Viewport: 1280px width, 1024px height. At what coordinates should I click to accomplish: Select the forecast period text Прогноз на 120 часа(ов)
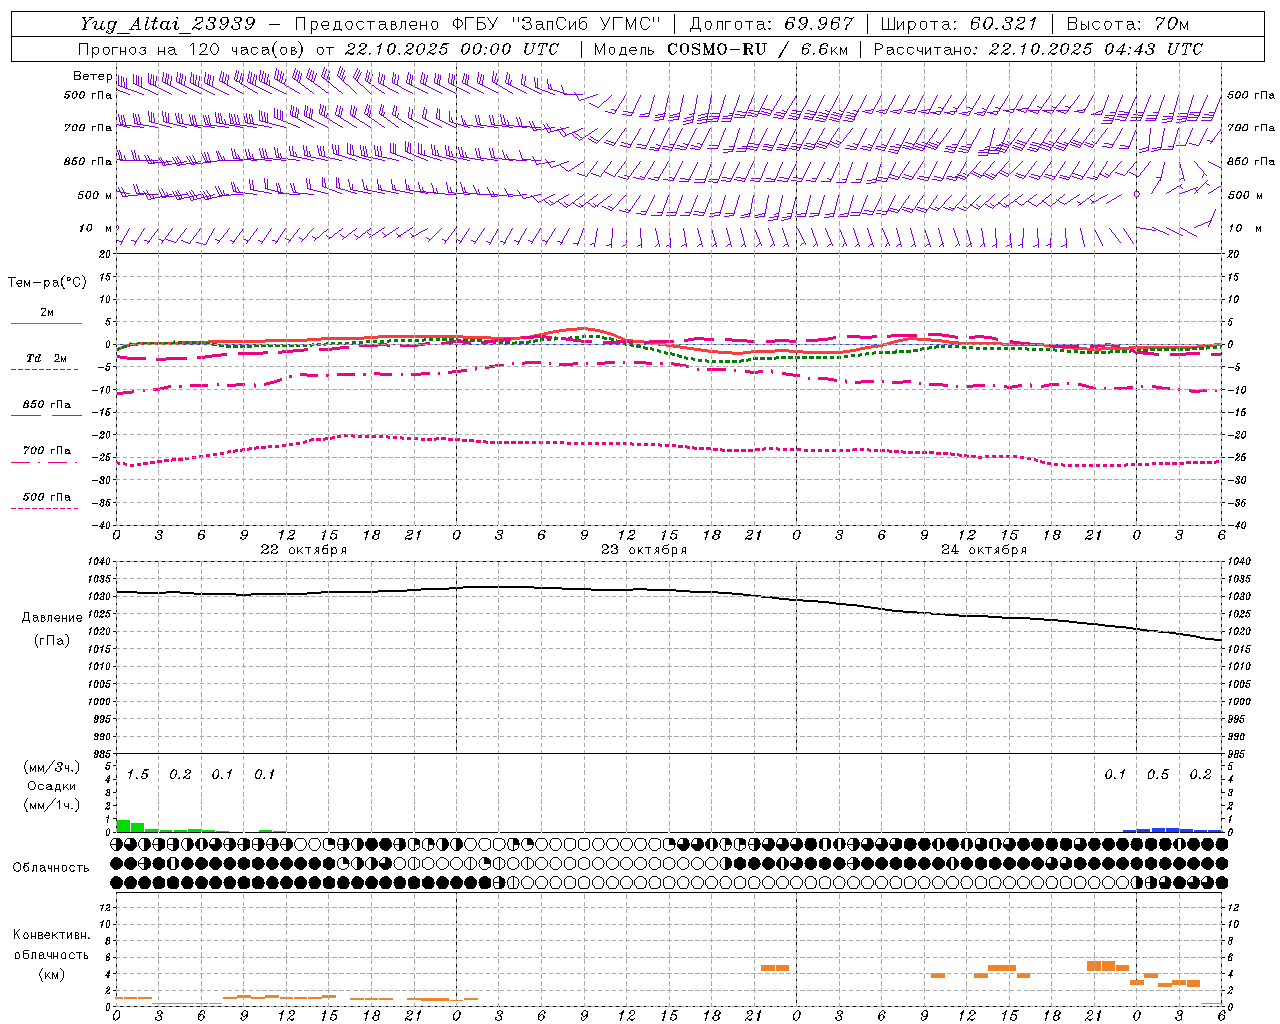[x=192, y=49]
